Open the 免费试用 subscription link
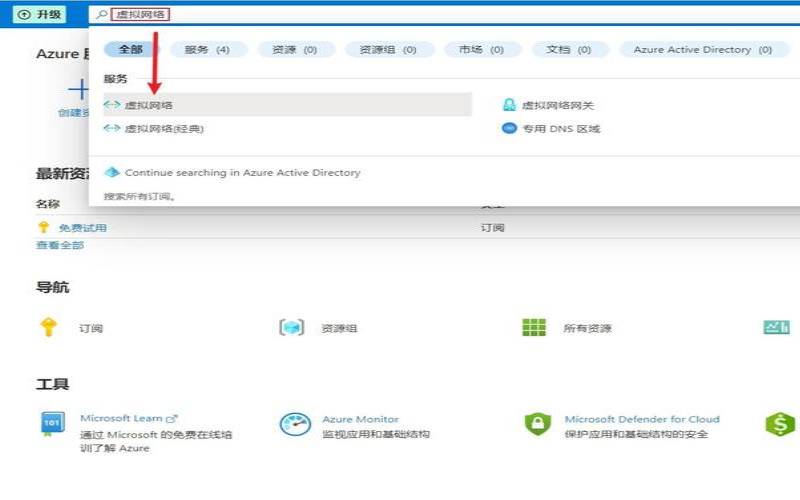The height and width of the screenshot is (500, 800). (x=83, y=228)
